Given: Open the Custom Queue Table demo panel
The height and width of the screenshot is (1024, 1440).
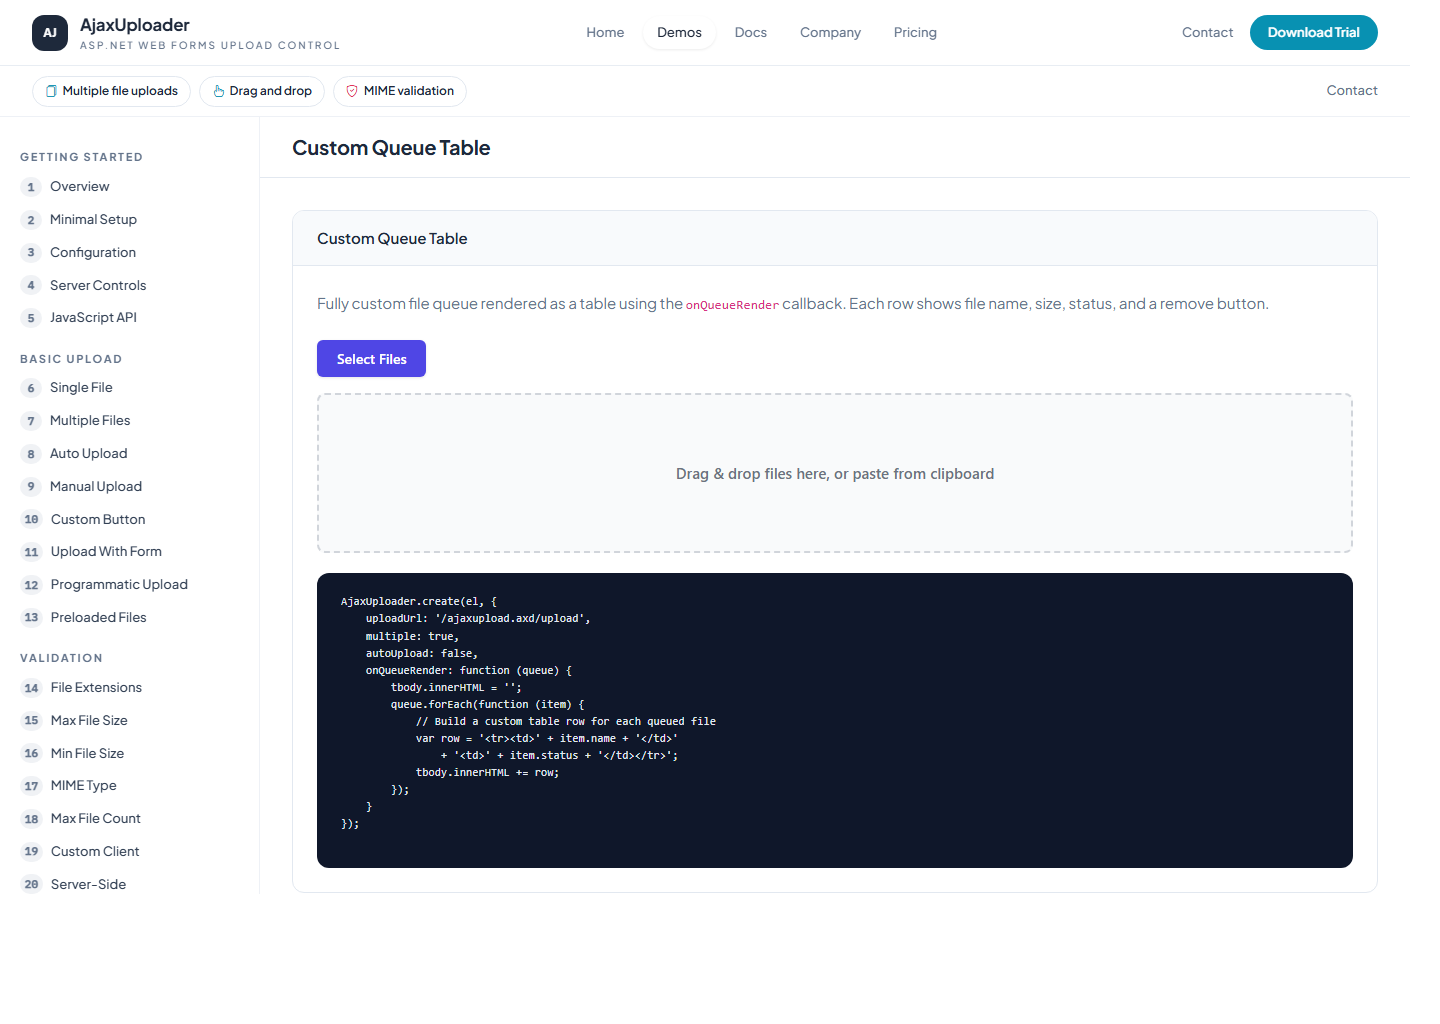Looking at the screenshot, I should tap(392, 238).
